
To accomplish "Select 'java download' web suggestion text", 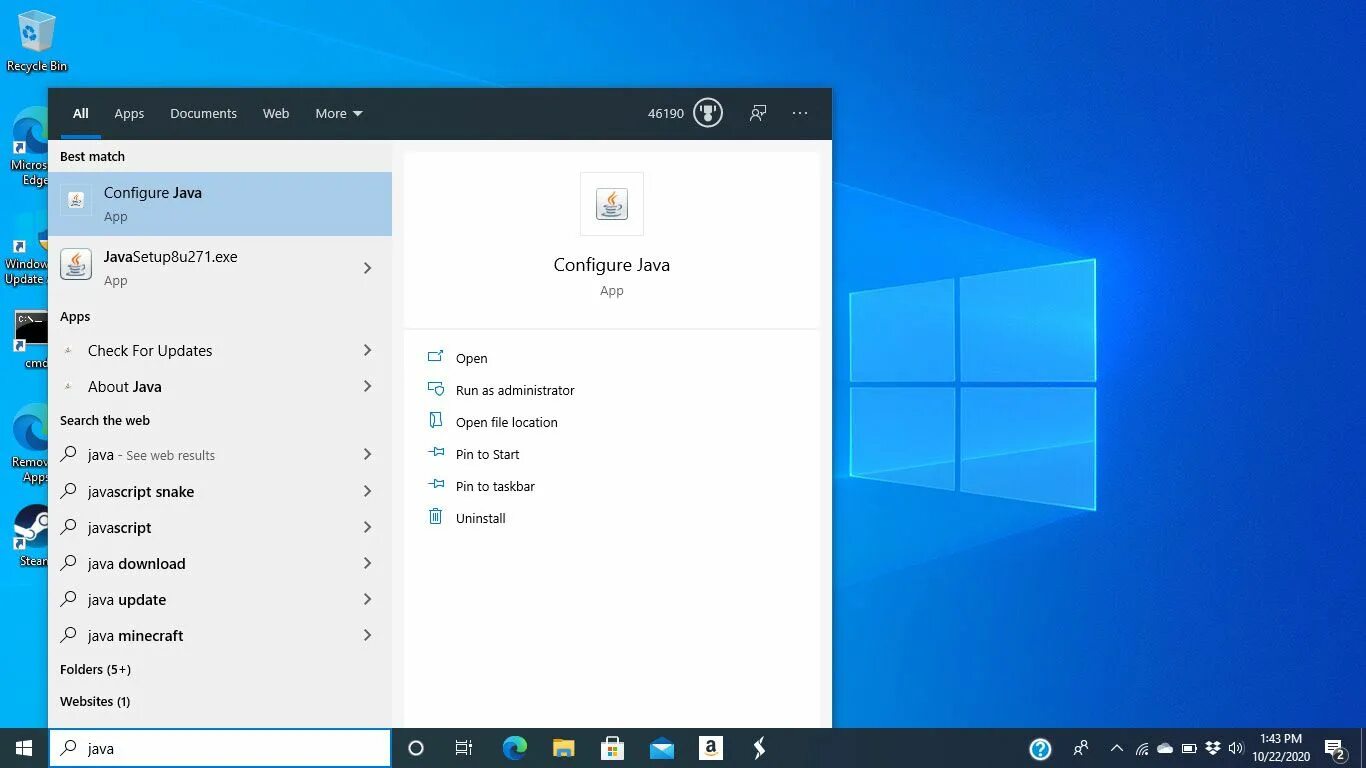I will pos(136,563).
